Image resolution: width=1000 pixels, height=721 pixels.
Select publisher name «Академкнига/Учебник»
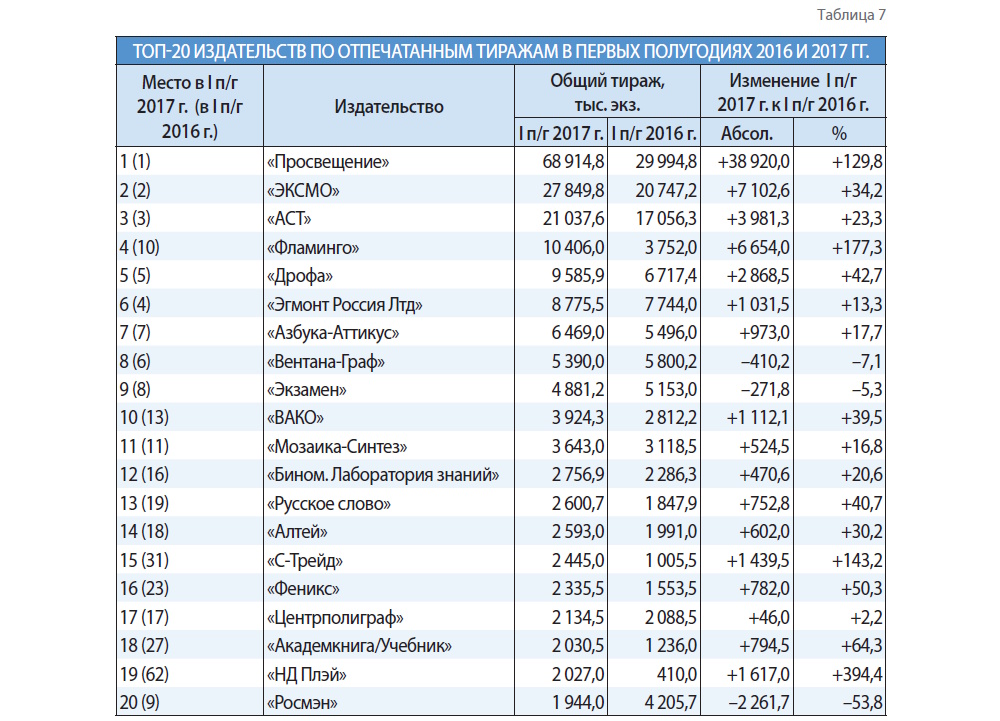pos(359,646)
